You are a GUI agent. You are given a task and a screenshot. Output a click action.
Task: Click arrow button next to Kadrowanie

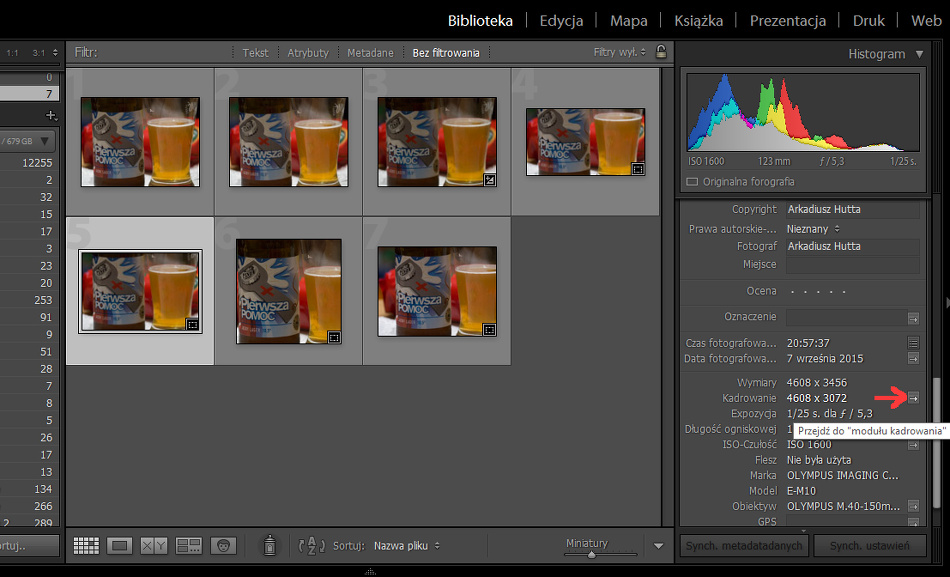click(913, 398)
